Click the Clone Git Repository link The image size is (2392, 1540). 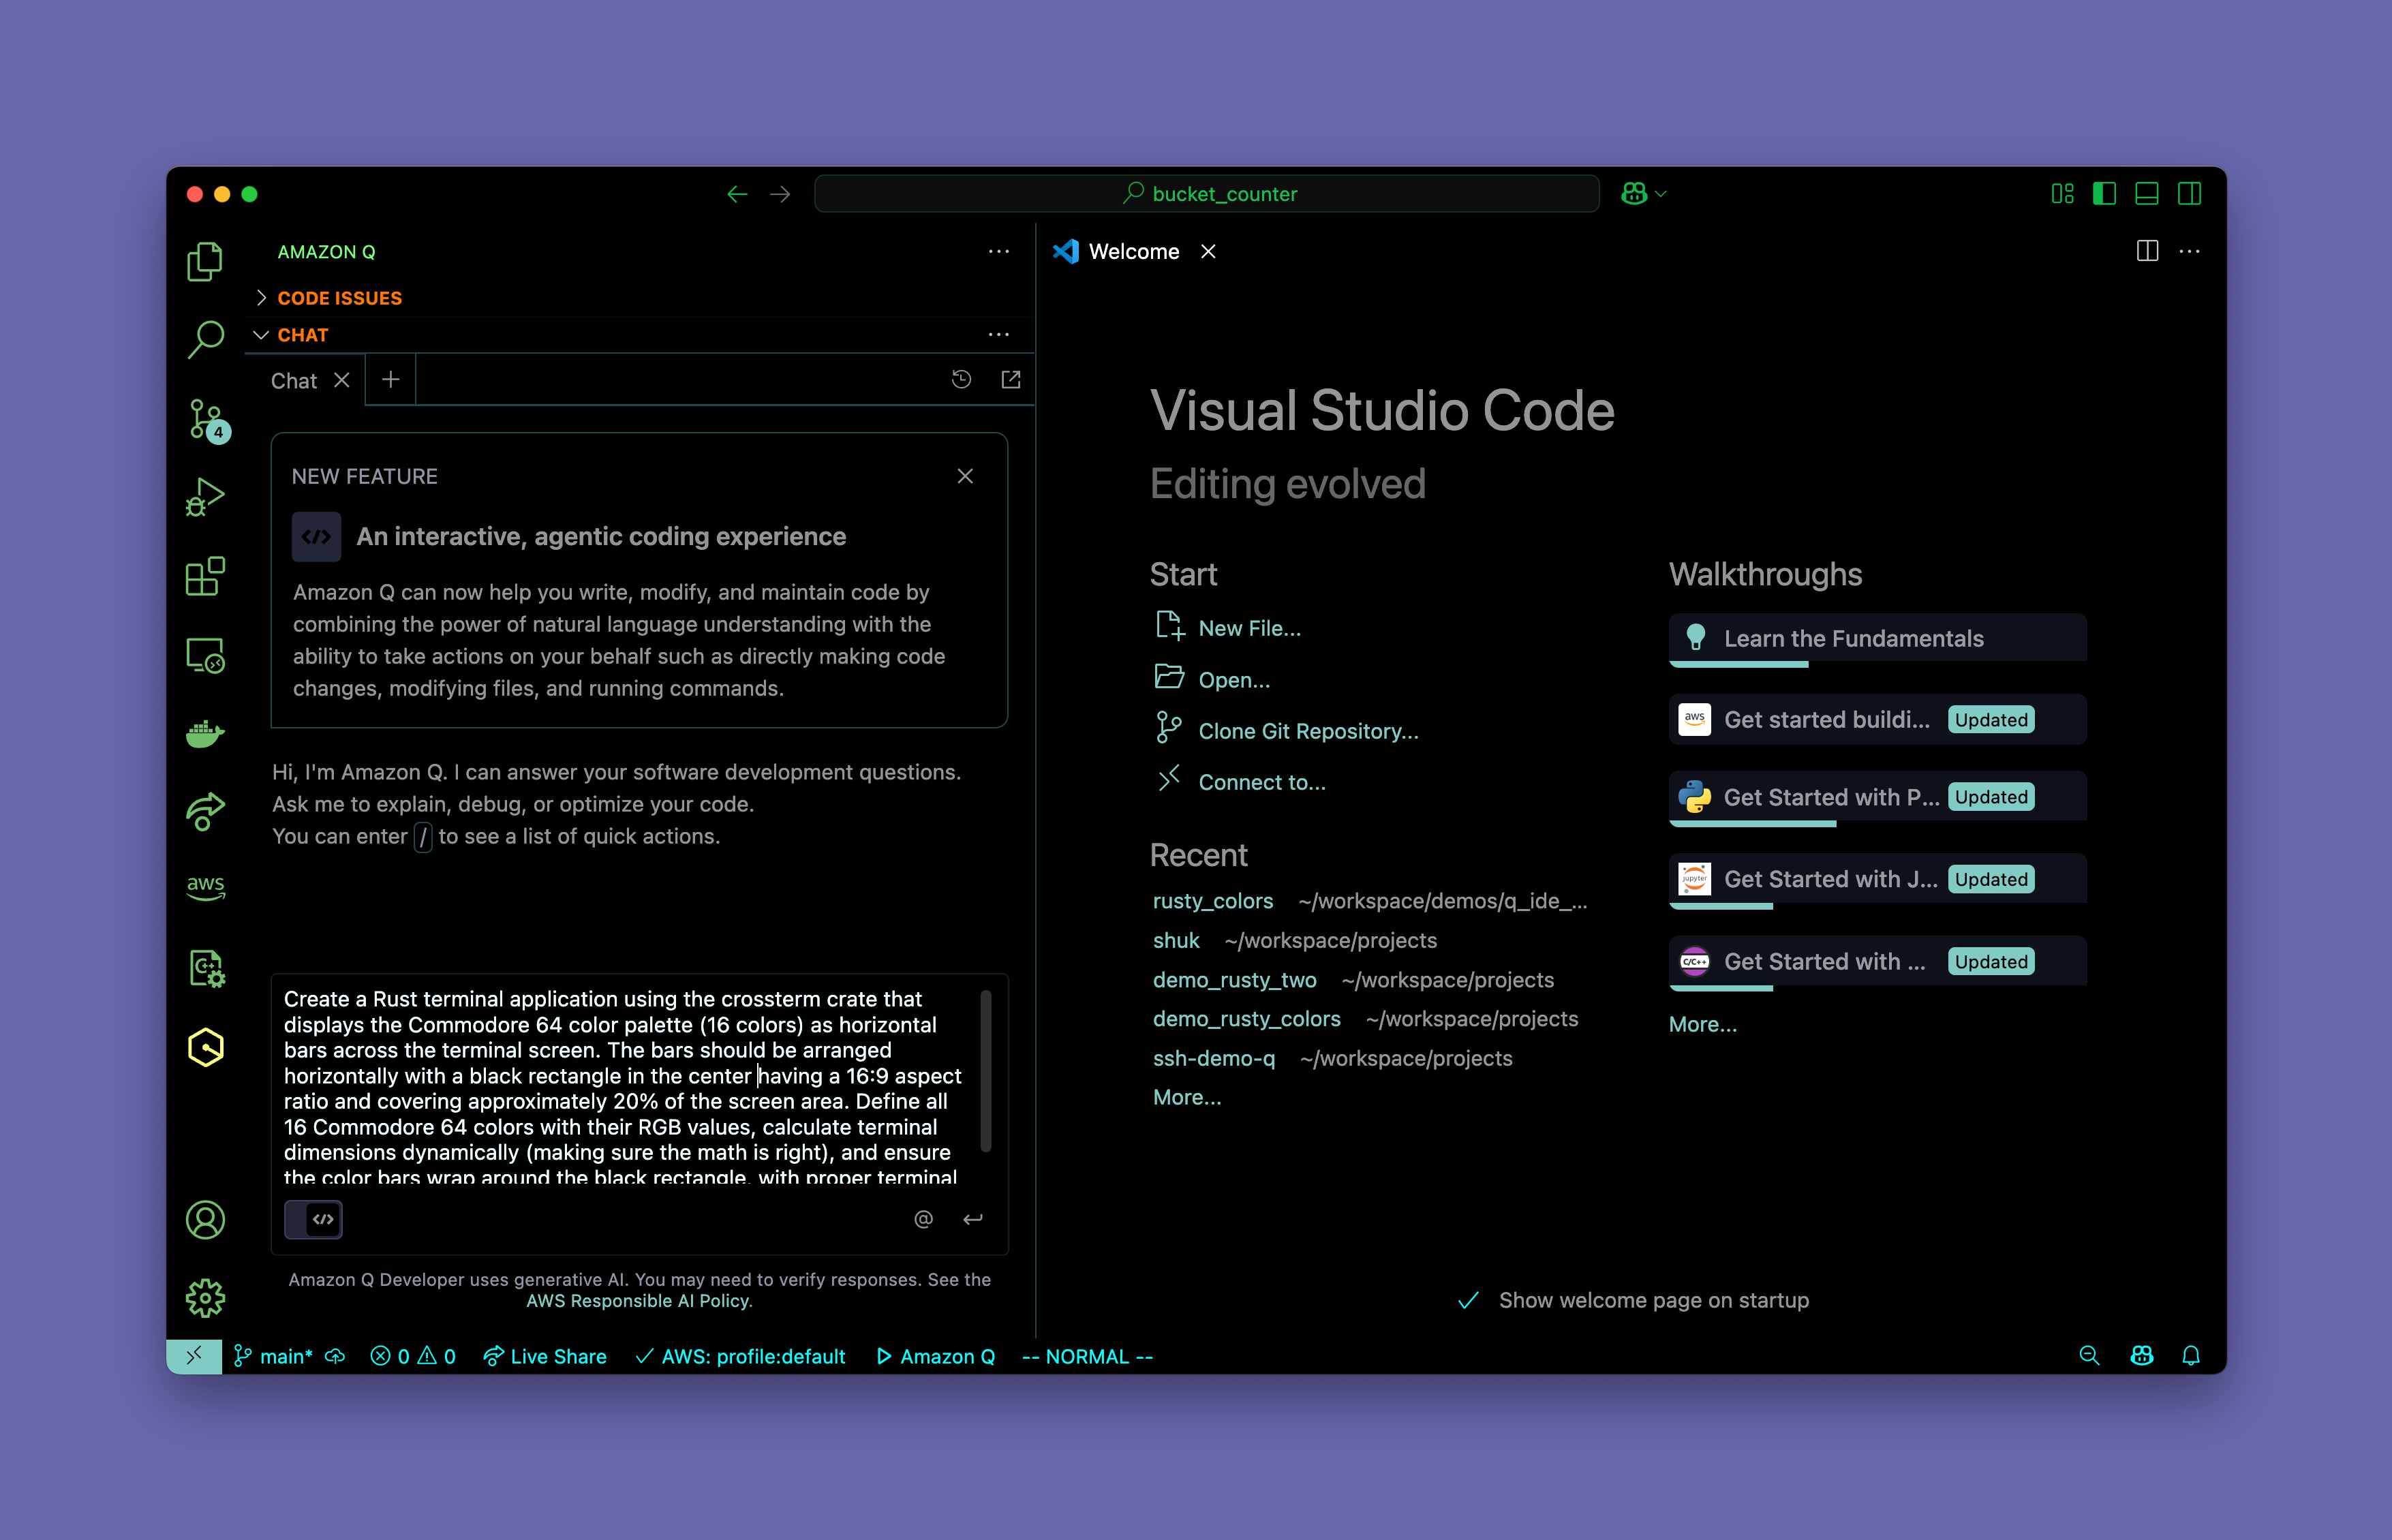point(1308,731)
